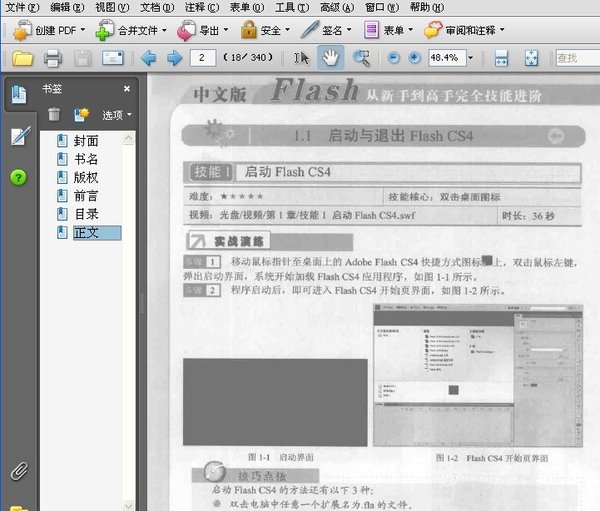
Task: Select the 书名 bookmark
Action: tap(86, 159)
